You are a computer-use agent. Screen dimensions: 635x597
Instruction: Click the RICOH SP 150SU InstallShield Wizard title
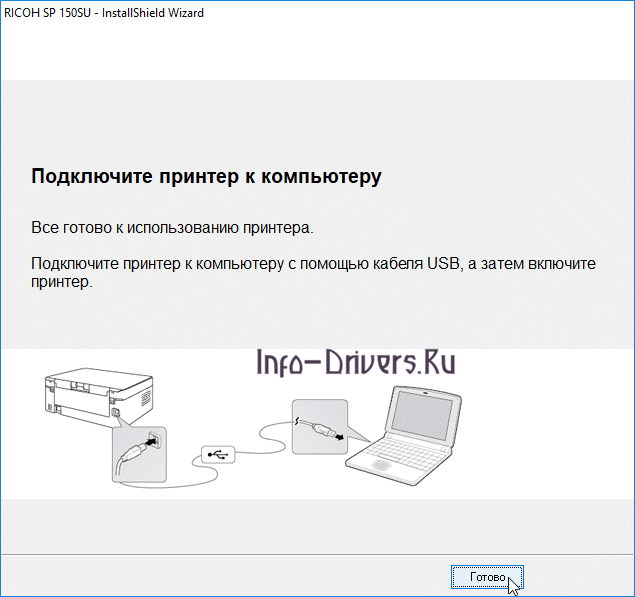coord(104,13)
